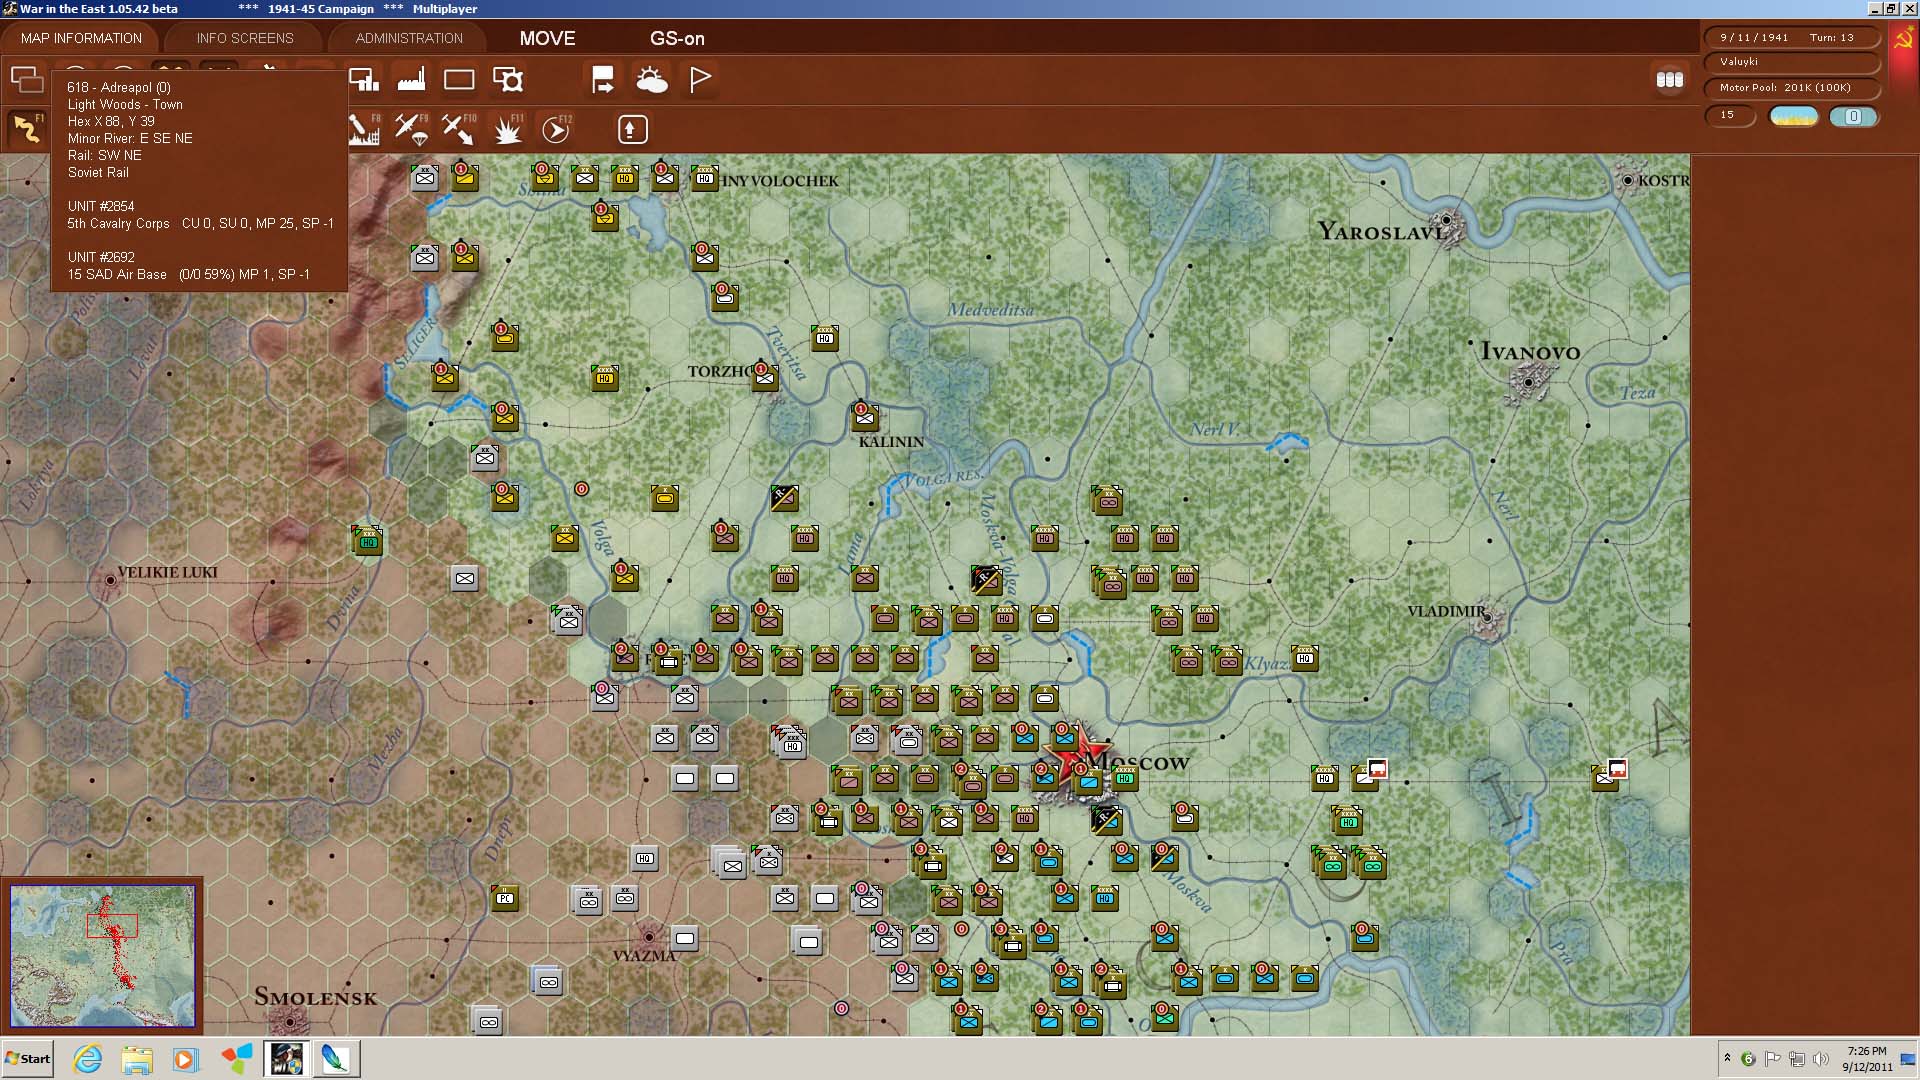Open Windows Explorer folder from taskbar
Image resolution: width=1920 pixels, height=1080 pixels.
coord(137,1059)
